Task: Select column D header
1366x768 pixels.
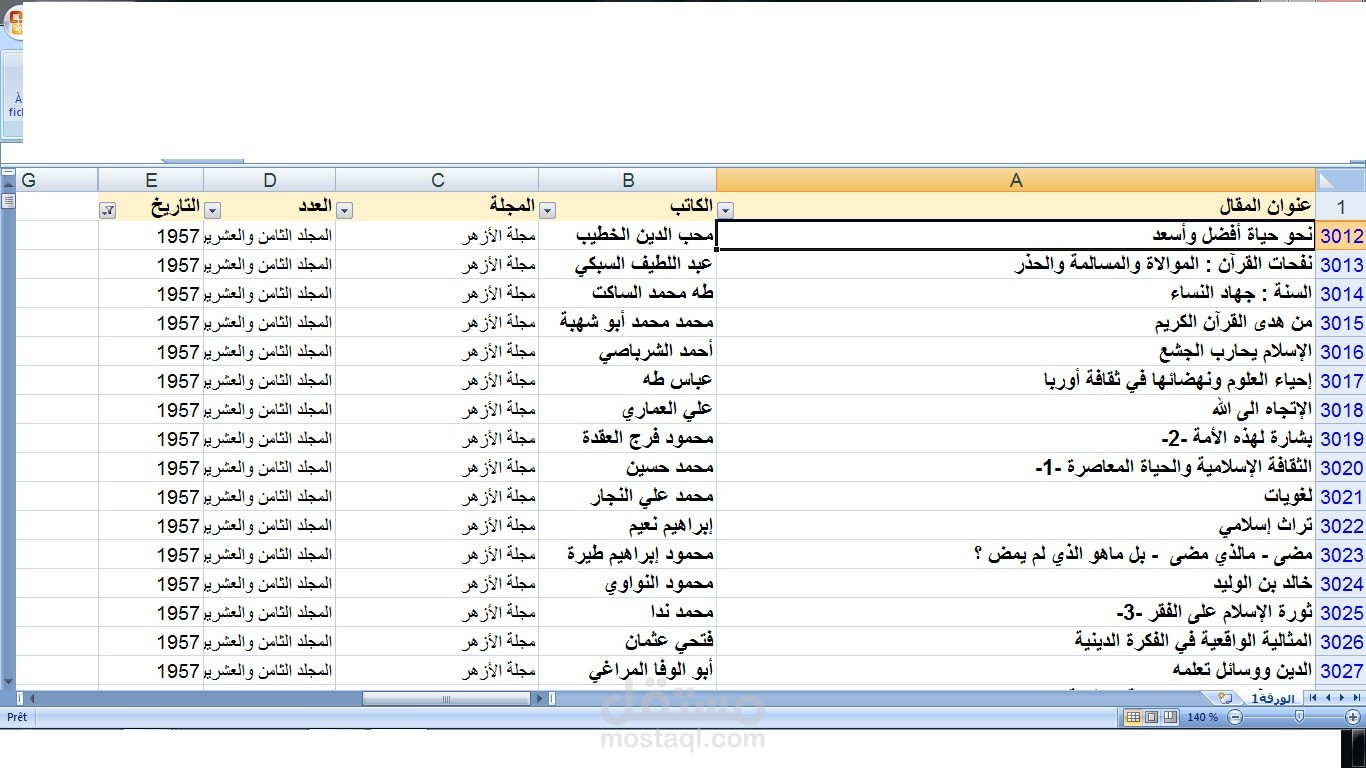Action: point(270,180)
